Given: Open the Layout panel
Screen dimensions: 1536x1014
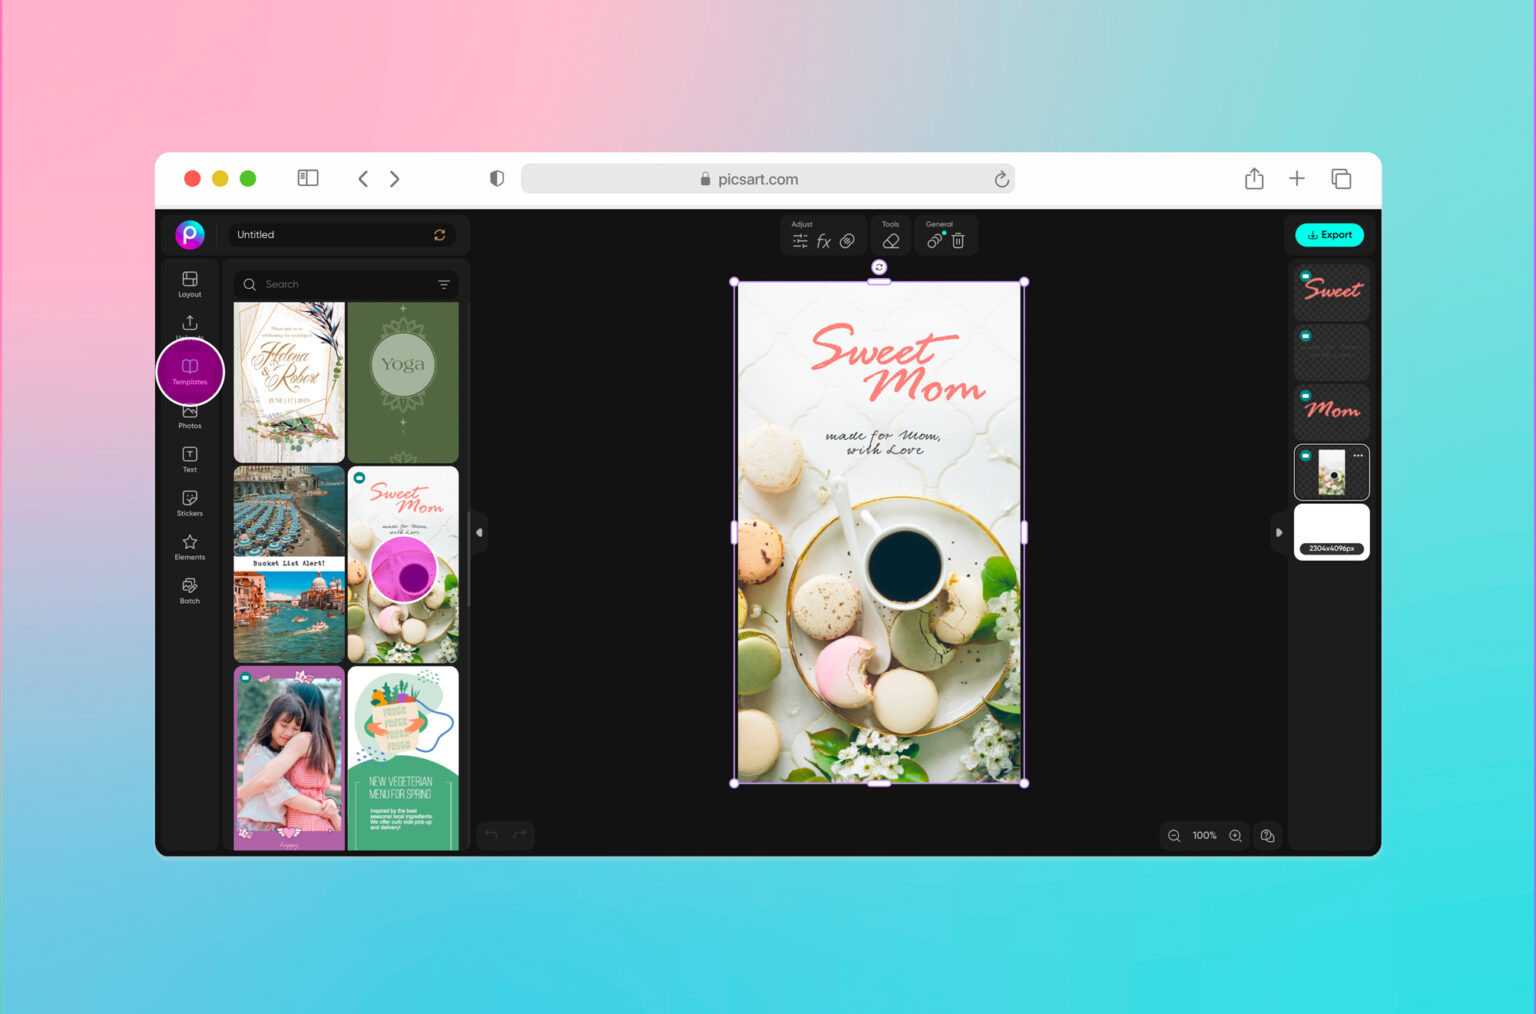Looking at the screenshot, I should pyautogui.click(x=189, y=285).
